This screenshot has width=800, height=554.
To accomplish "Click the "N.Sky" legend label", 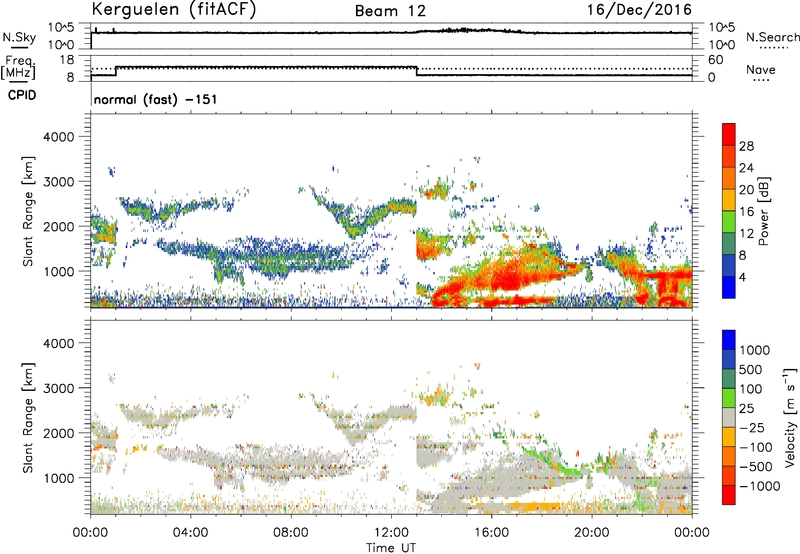I will pyautogui.click(x=19, y=37).
